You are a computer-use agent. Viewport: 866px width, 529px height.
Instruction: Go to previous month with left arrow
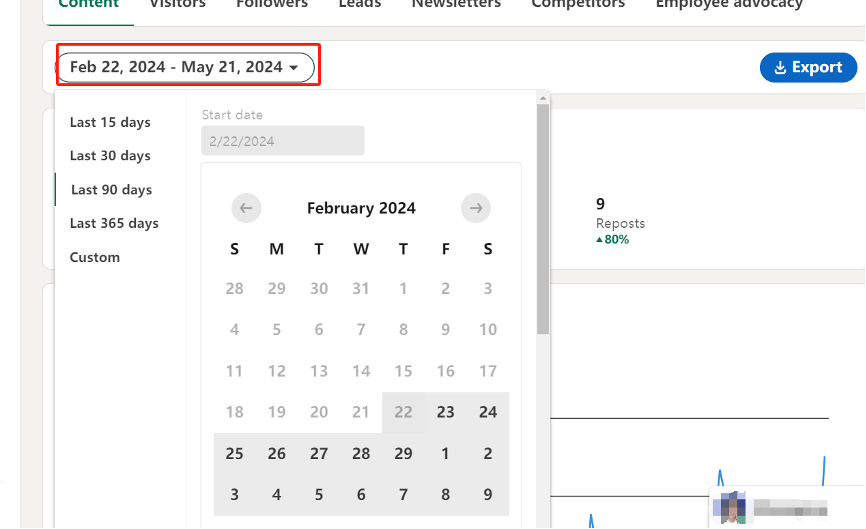[x=246, y=208]
